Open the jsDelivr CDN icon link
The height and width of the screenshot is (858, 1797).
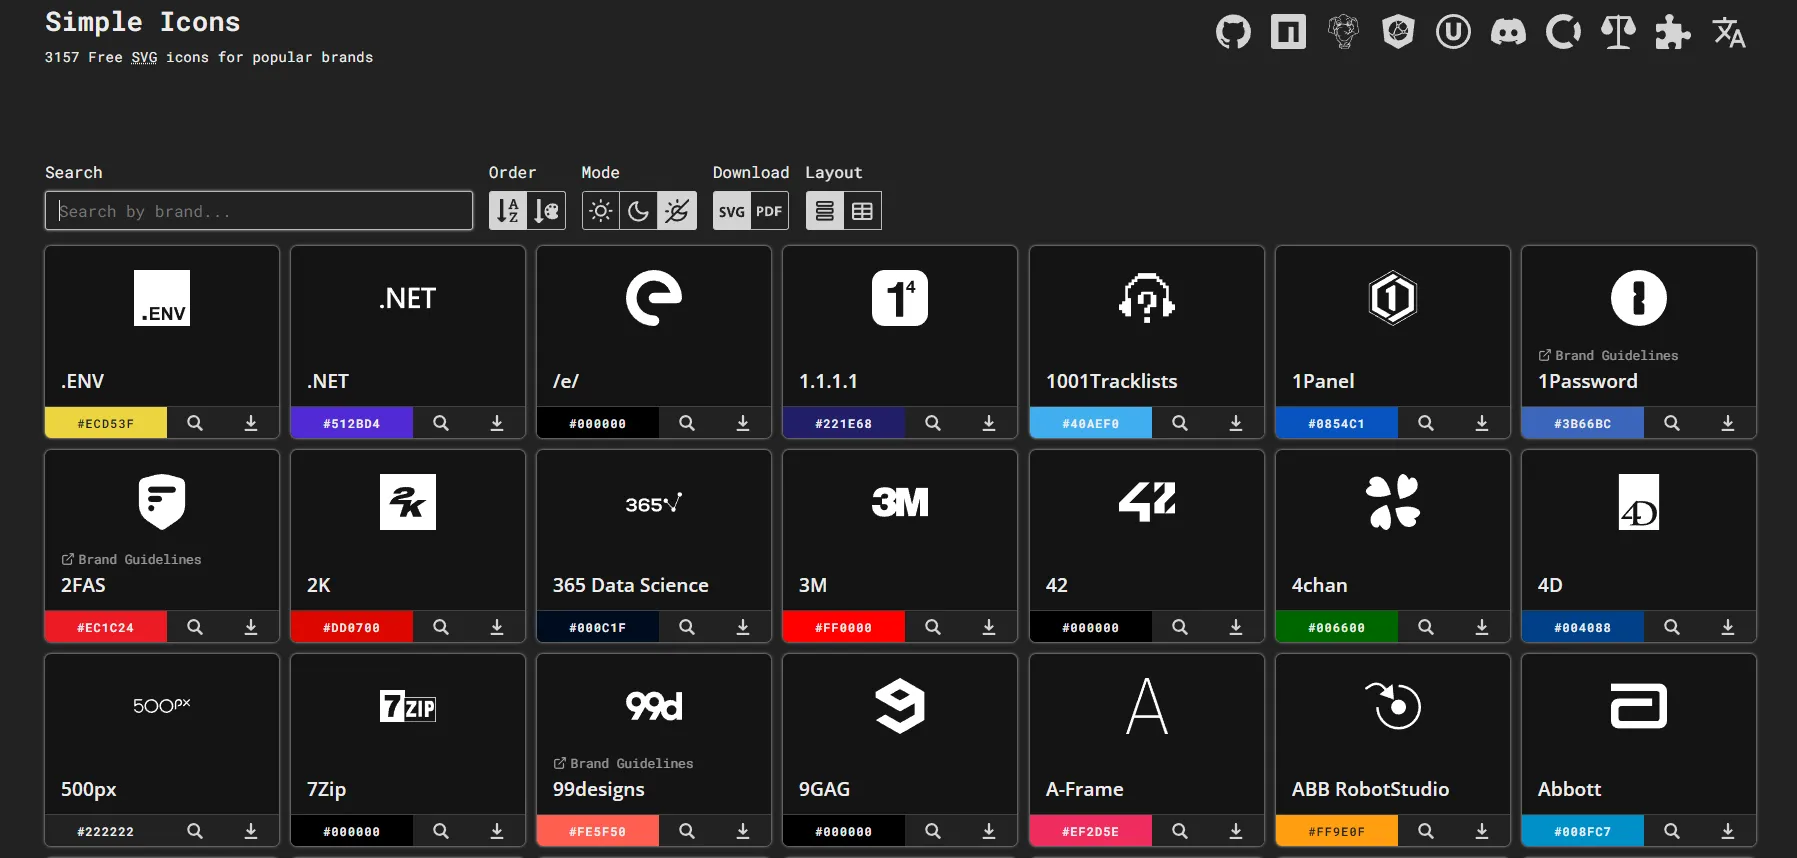(1398, 32)
